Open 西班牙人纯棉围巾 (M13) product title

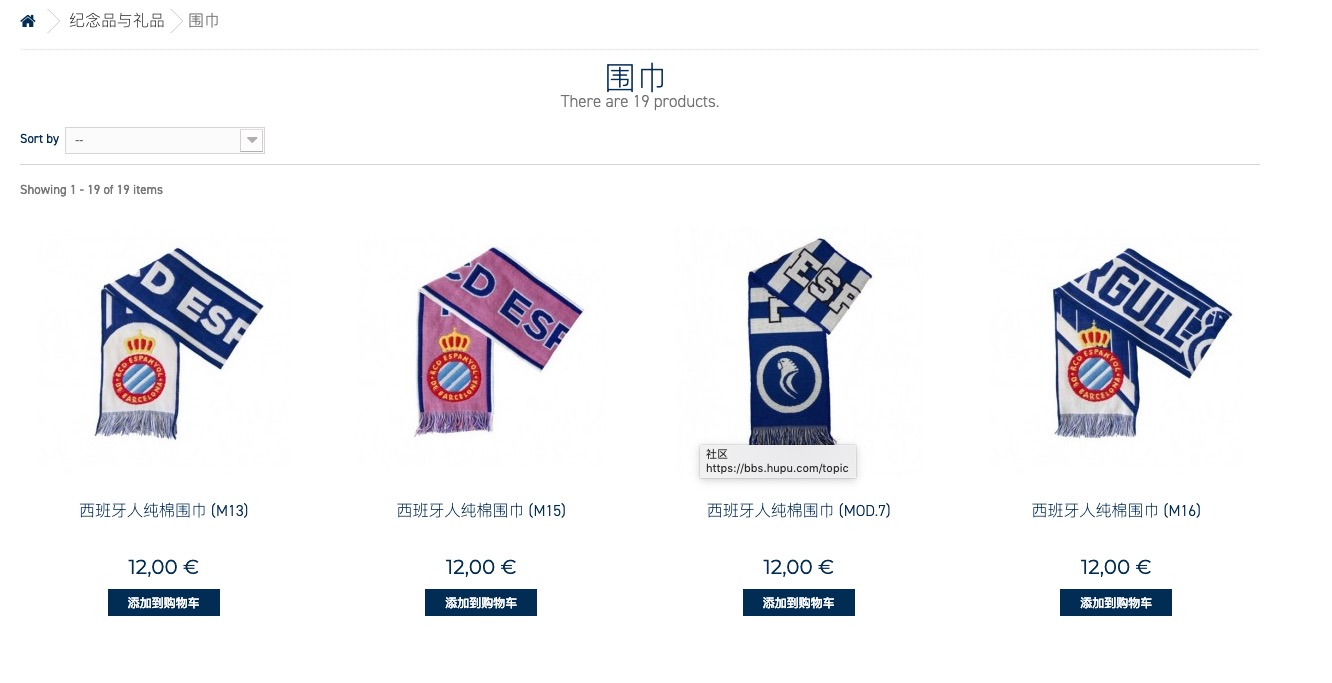click(164, 511)
